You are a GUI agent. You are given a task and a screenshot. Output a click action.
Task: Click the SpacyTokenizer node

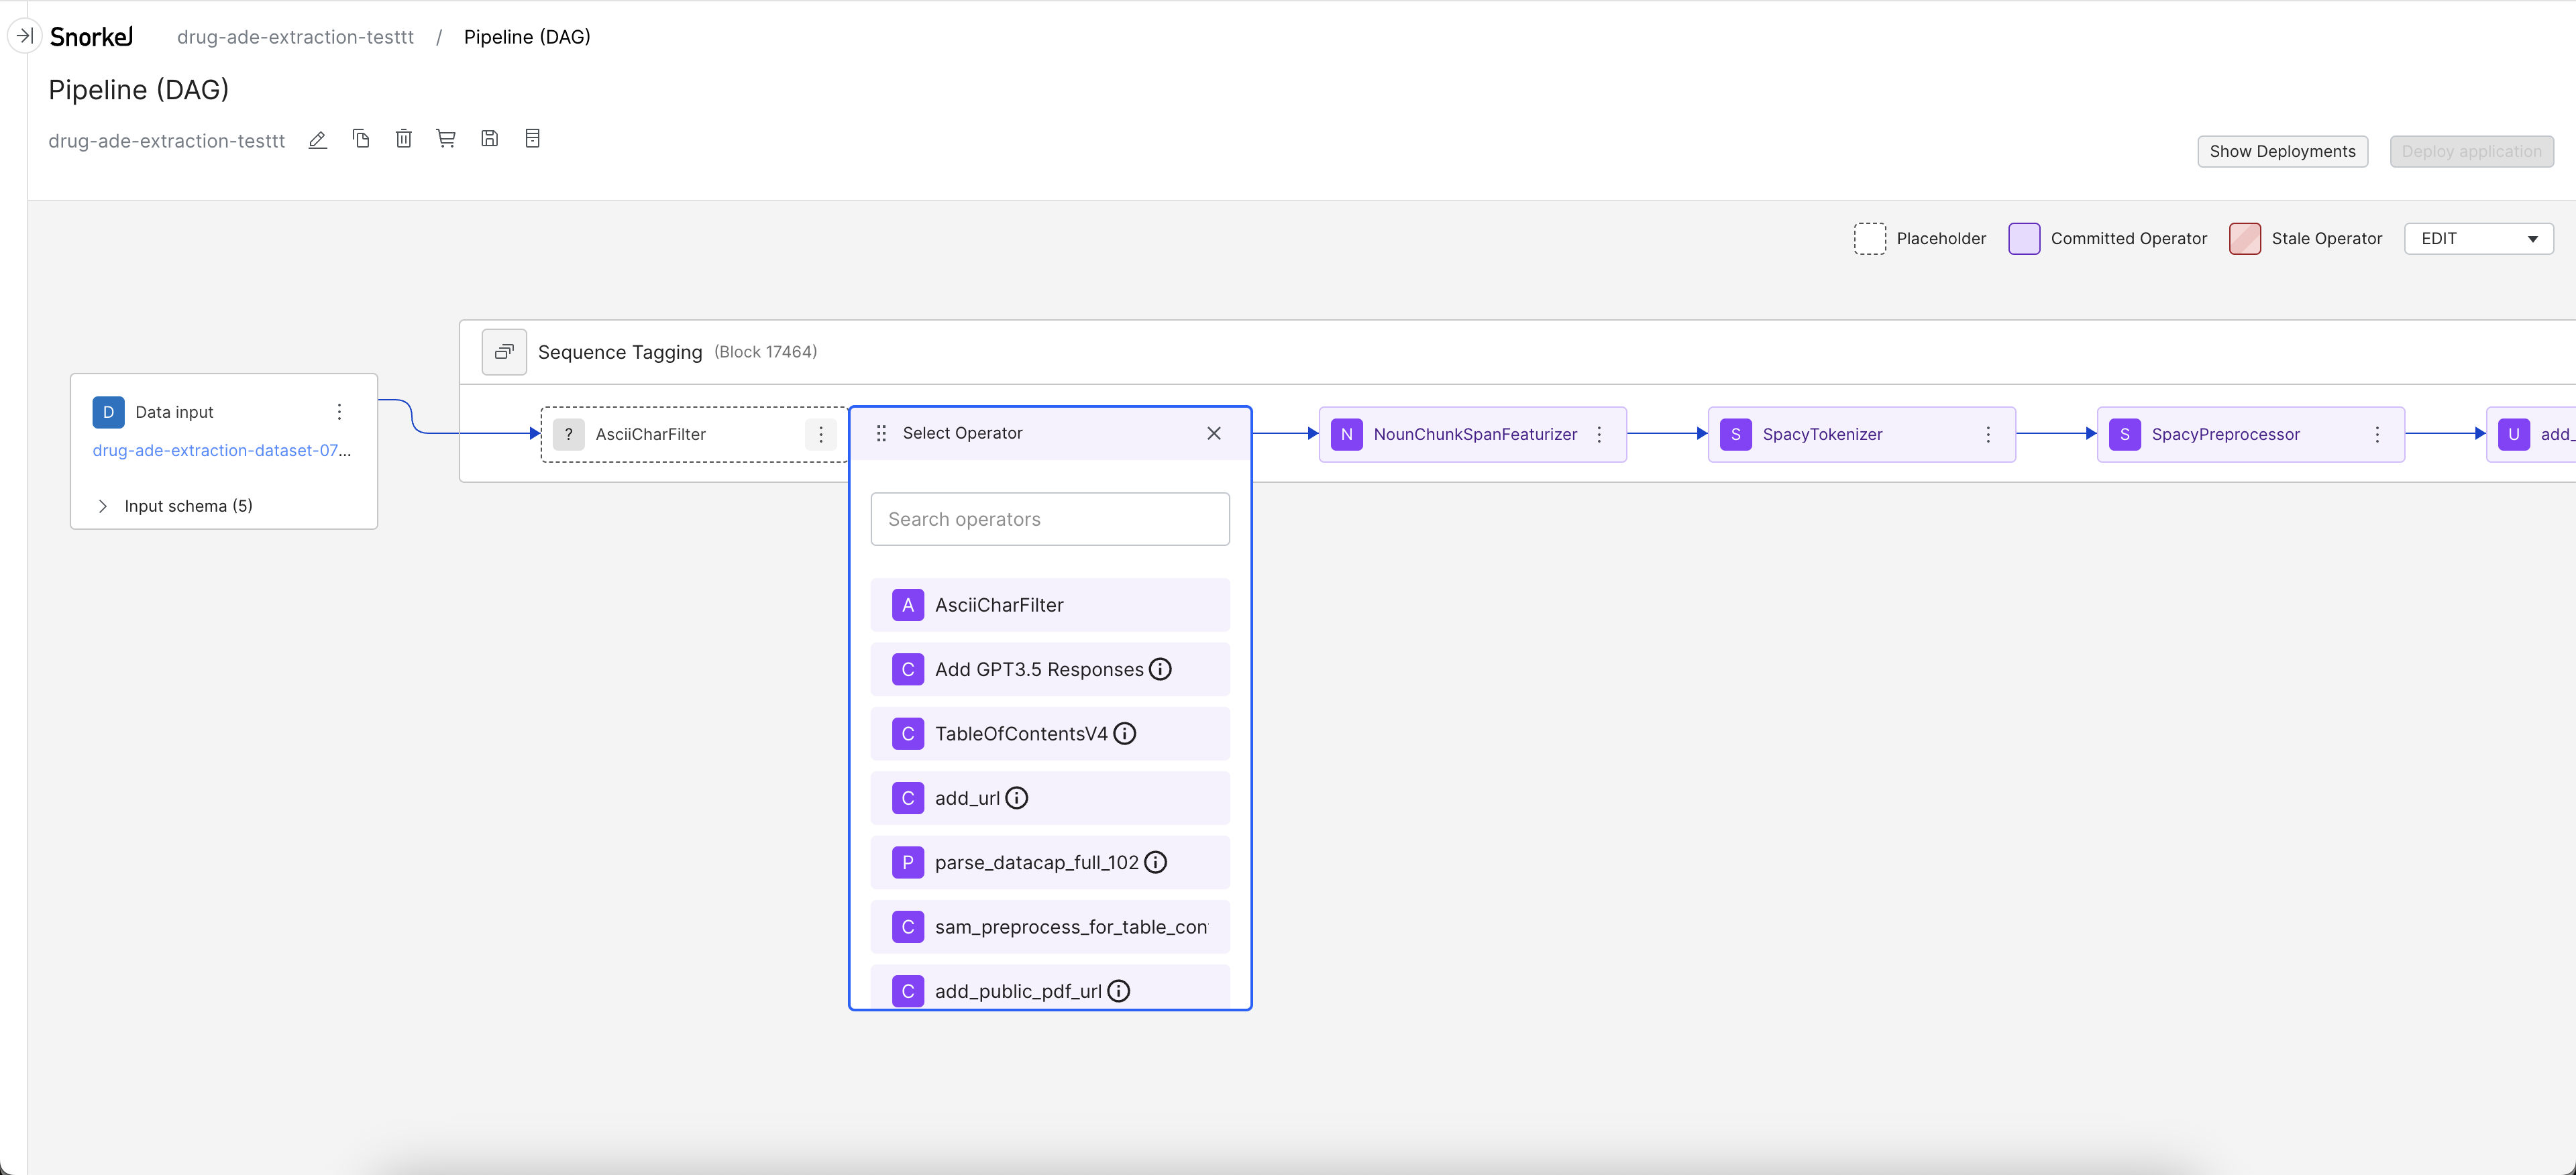[x=1862, y=434]
